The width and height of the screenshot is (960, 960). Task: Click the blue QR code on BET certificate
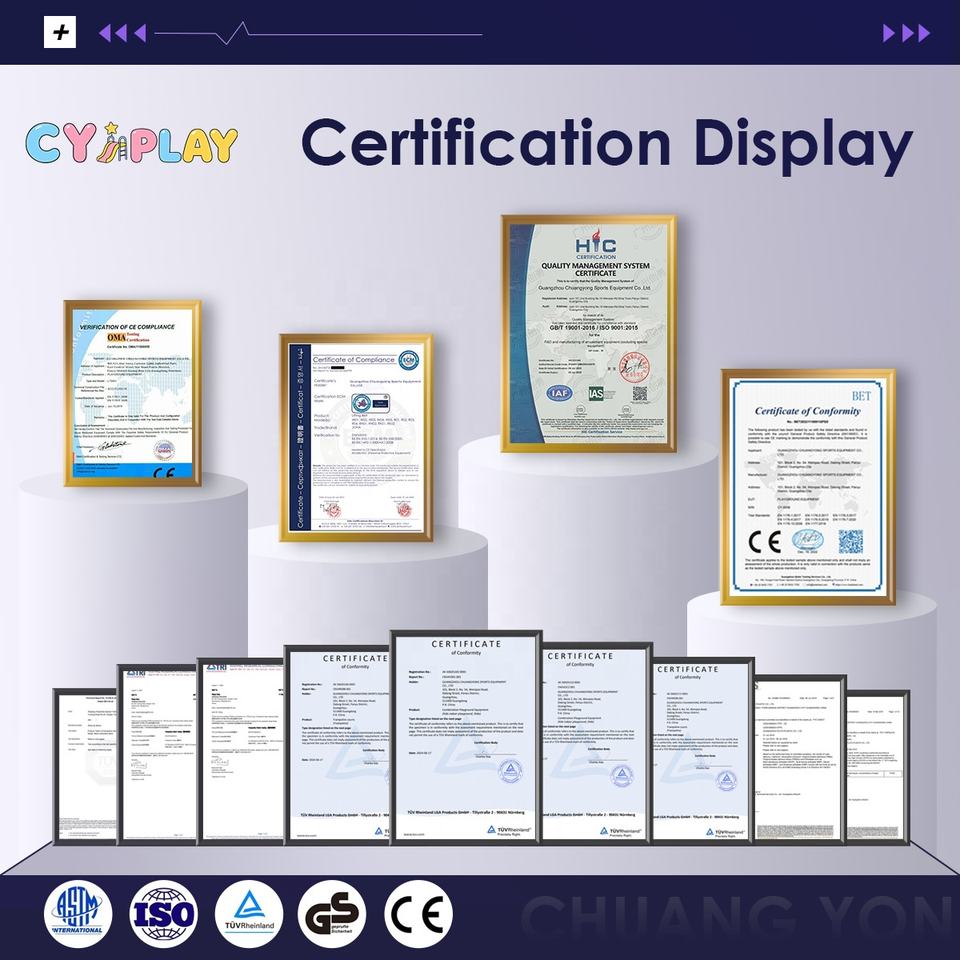(x=850, y=542)
